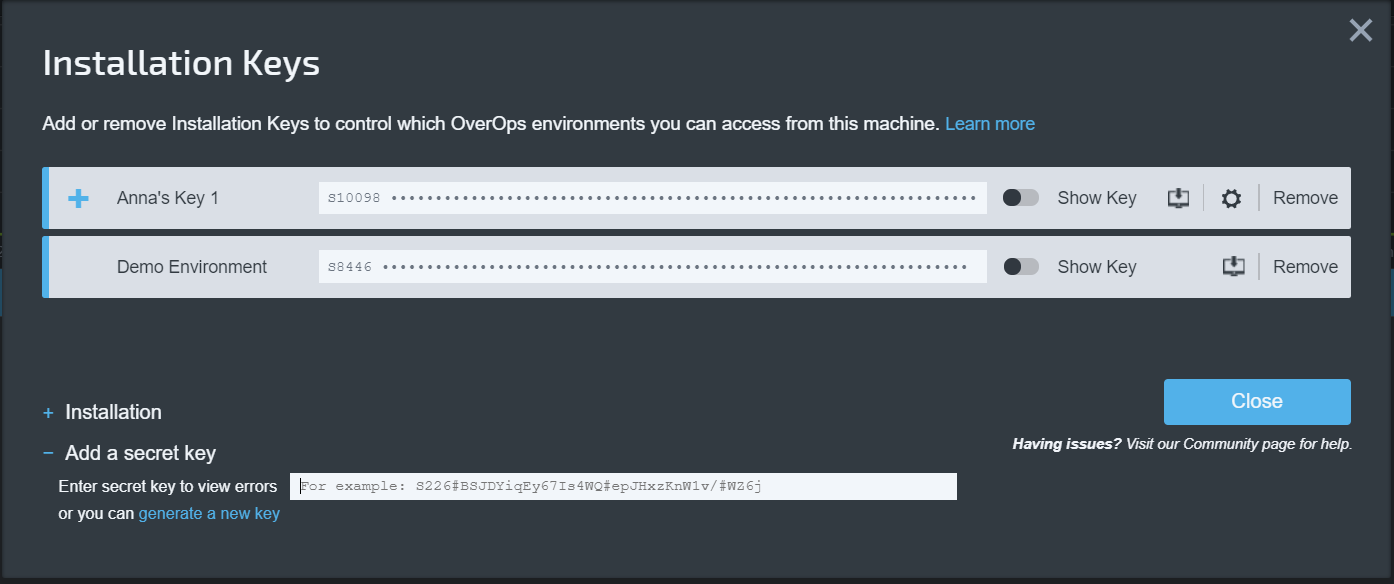1394x584 pixels.
Task: Click the generate a new key link
Action: pyautogui.click(x=209, y=514)
